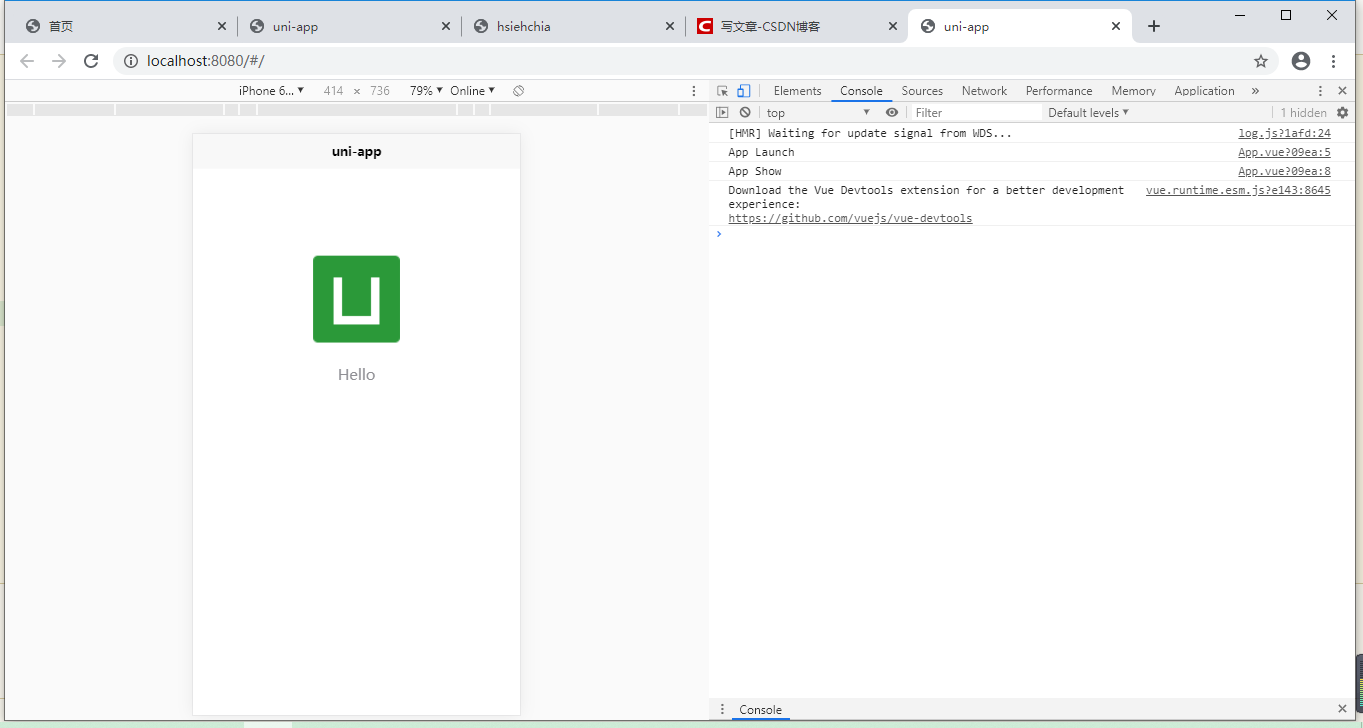Click the 1 hidden messages label
The image size is (1363, 728).
(x=1303, y=113)
